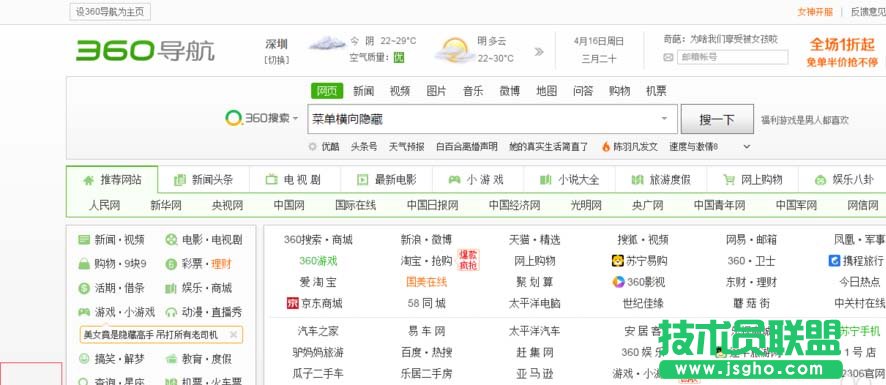
Task: Click the 教育·度假 sidebar icon
Action: [171, 359]
